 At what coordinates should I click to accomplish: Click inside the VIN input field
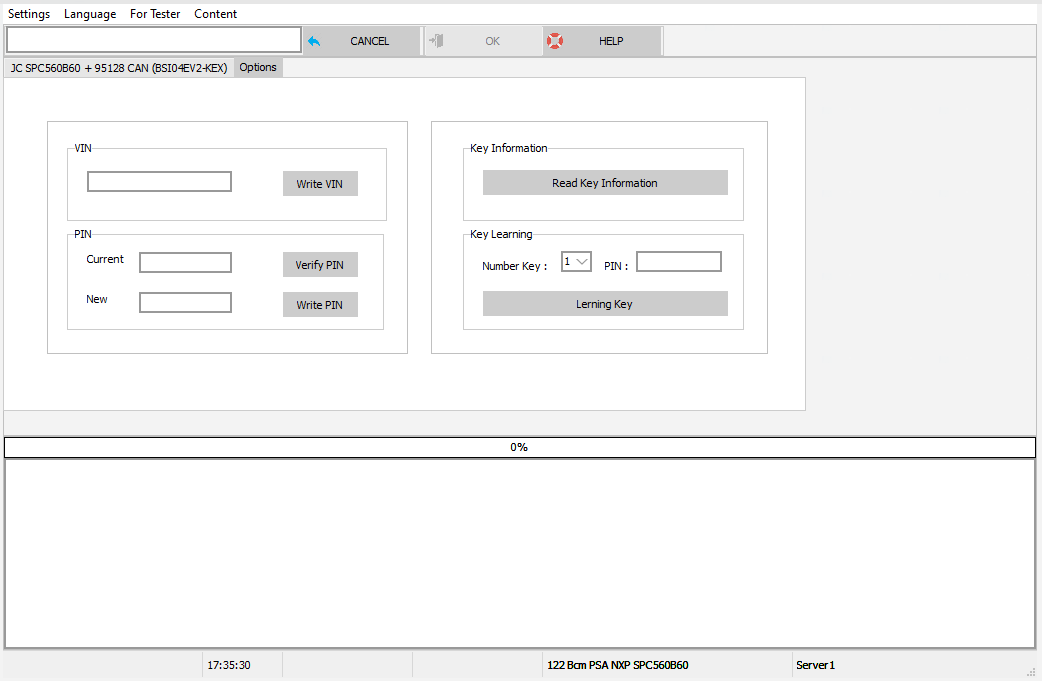[159, 181]
